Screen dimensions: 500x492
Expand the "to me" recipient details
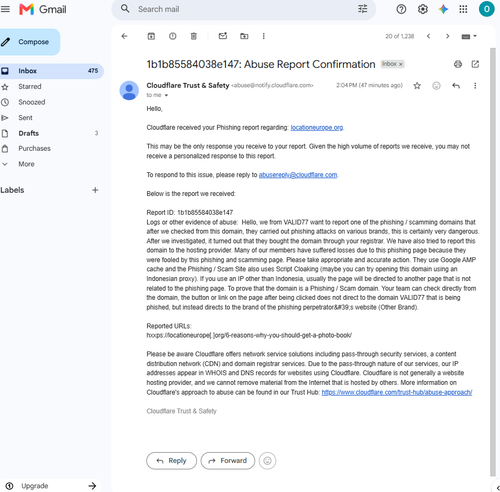[166, 95]
